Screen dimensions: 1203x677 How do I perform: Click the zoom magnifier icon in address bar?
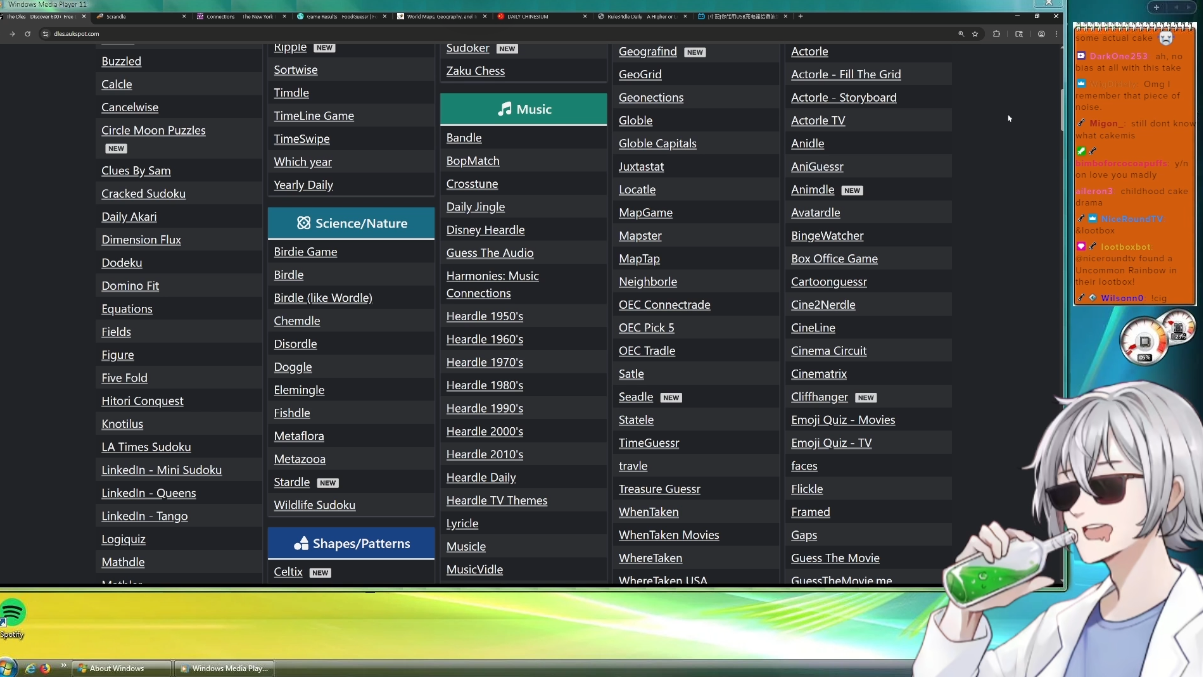coord(961,34)
